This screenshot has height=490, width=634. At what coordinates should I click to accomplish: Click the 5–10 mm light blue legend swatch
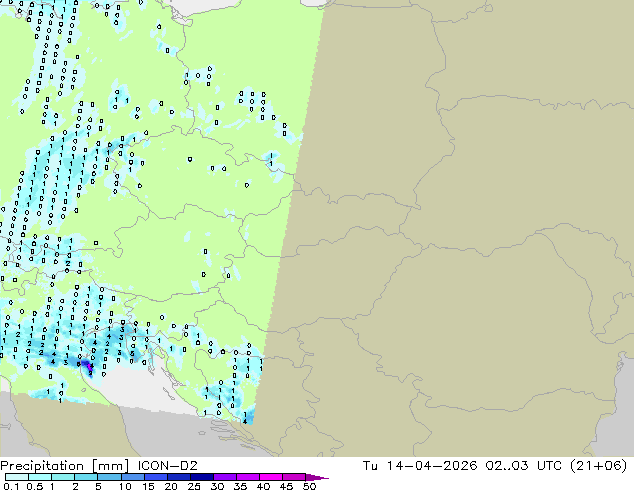point(109,477)
